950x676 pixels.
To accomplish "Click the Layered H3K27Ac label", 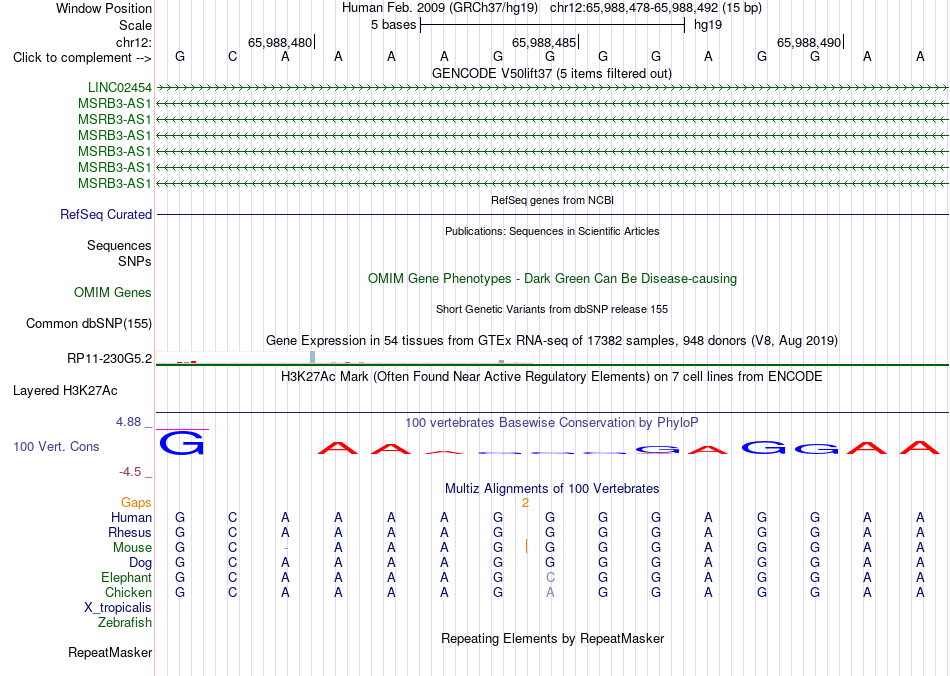I will click(65, 391).
